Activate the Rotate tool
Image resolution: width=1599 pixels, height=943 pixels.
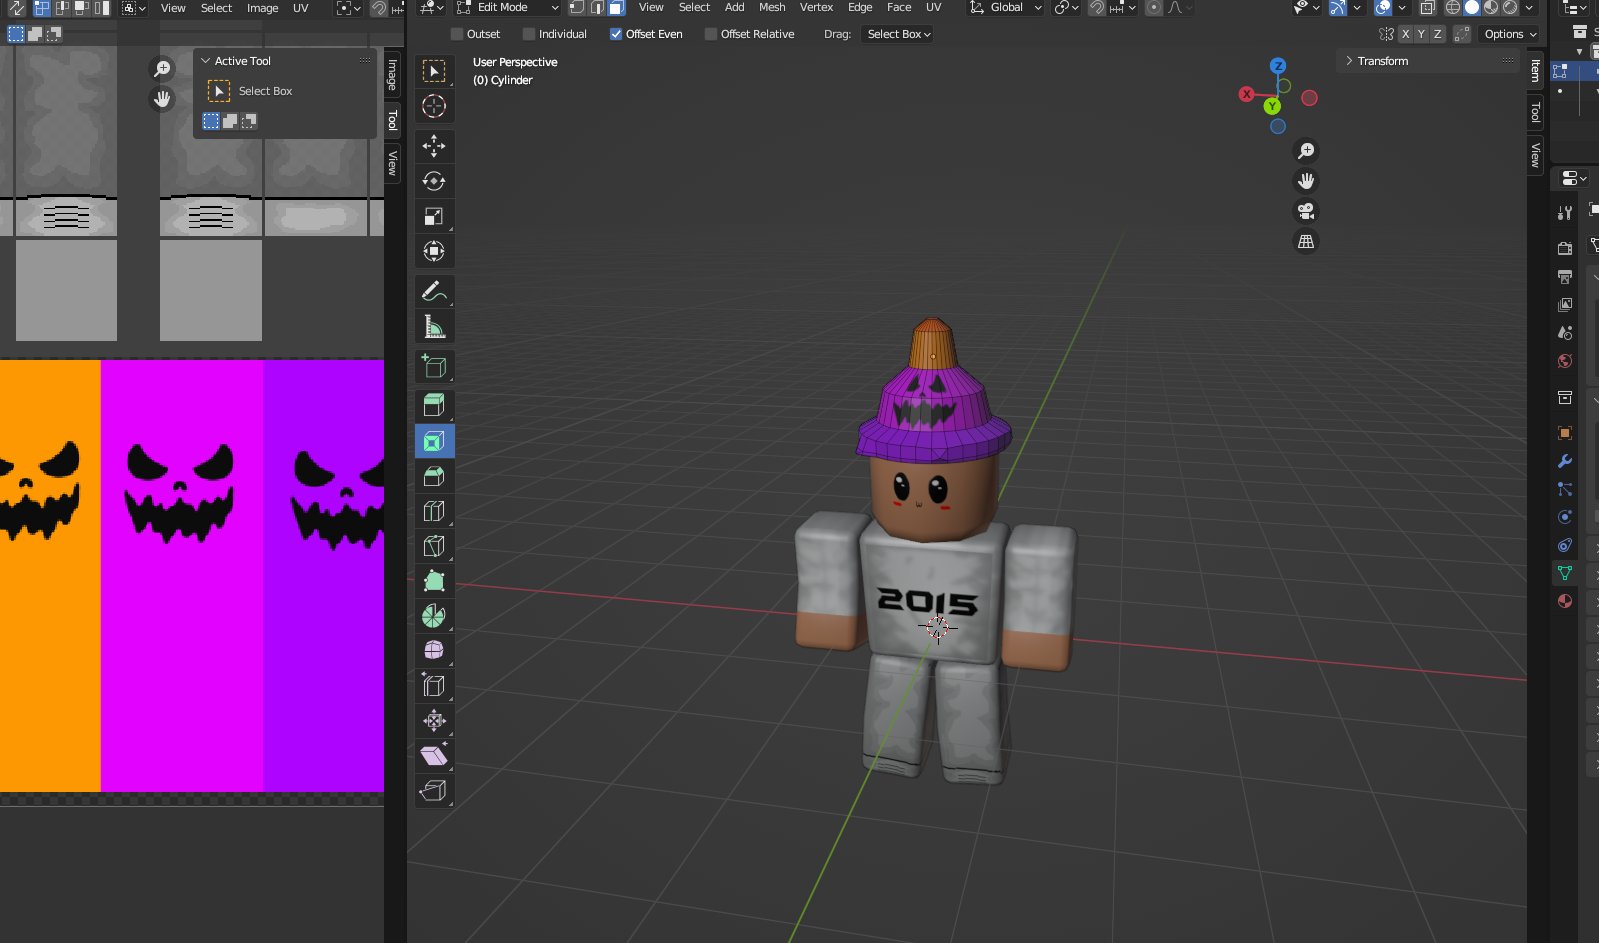[434, 181]
